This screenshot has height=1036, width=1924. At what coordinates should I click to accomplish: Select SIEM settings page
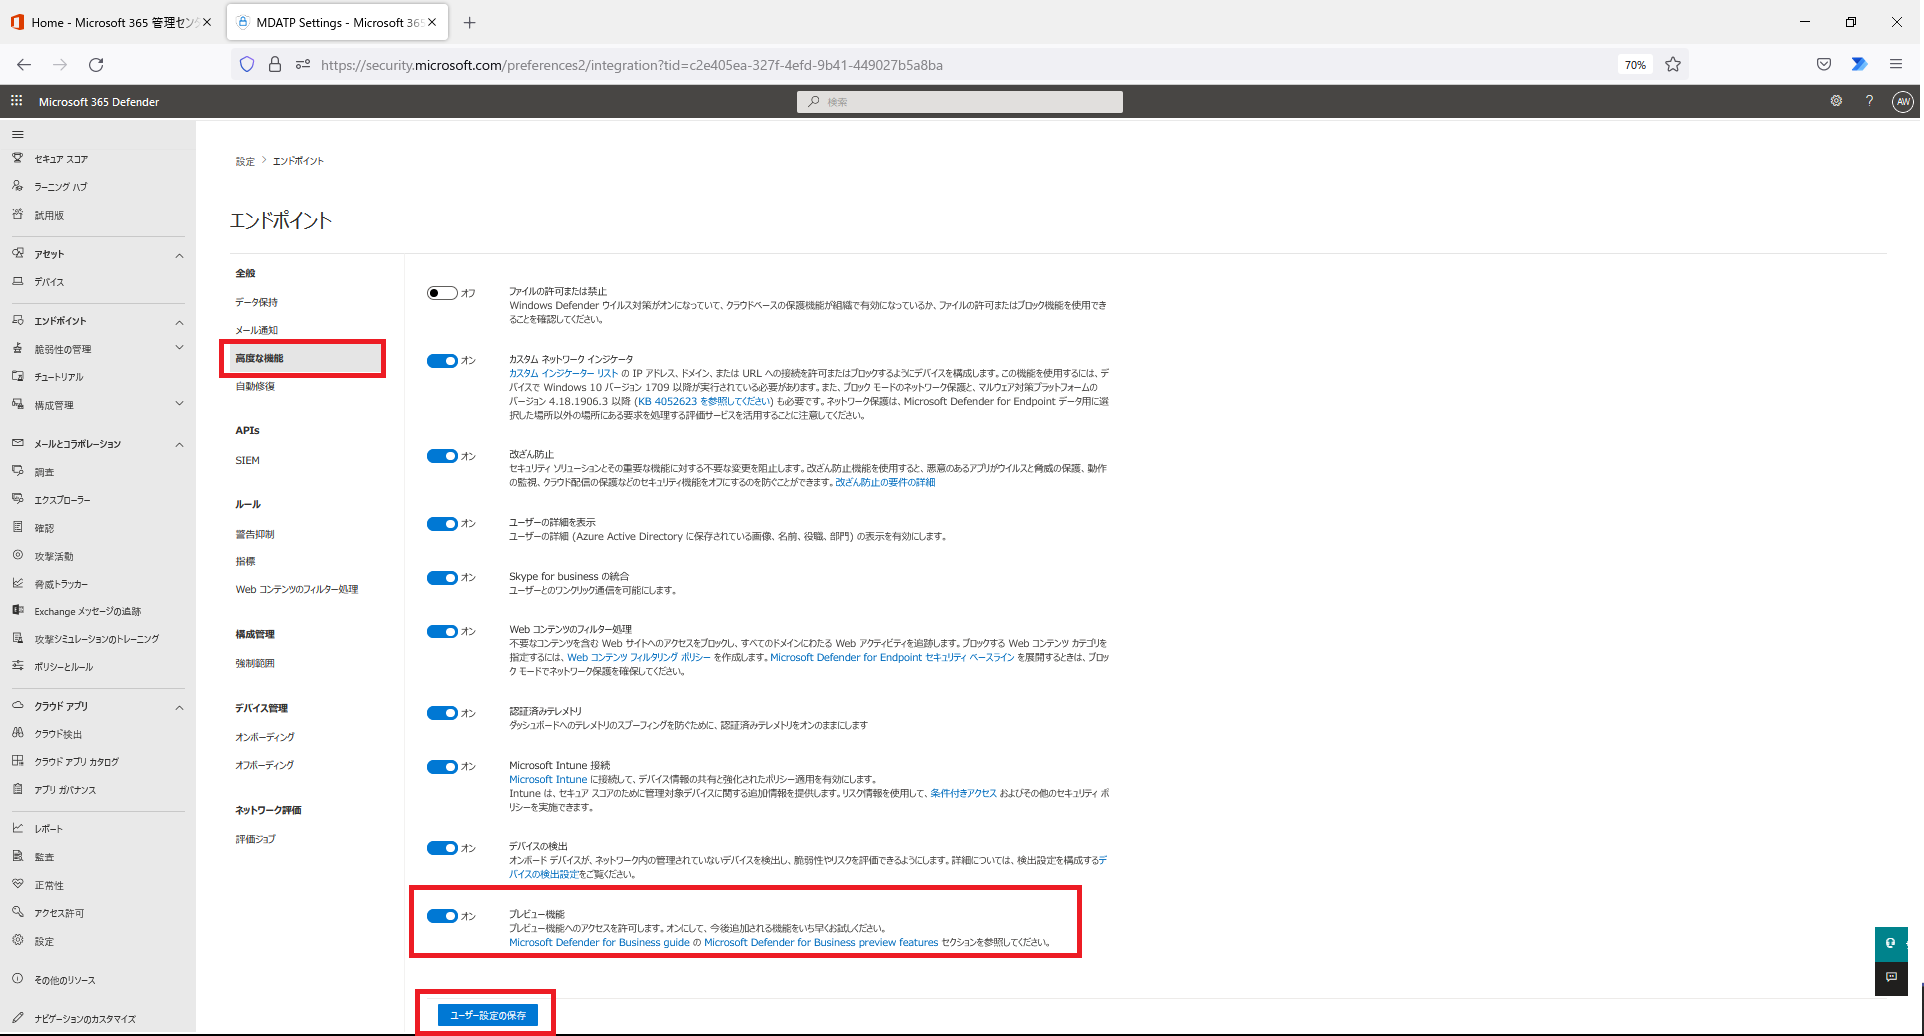(248, 461)
